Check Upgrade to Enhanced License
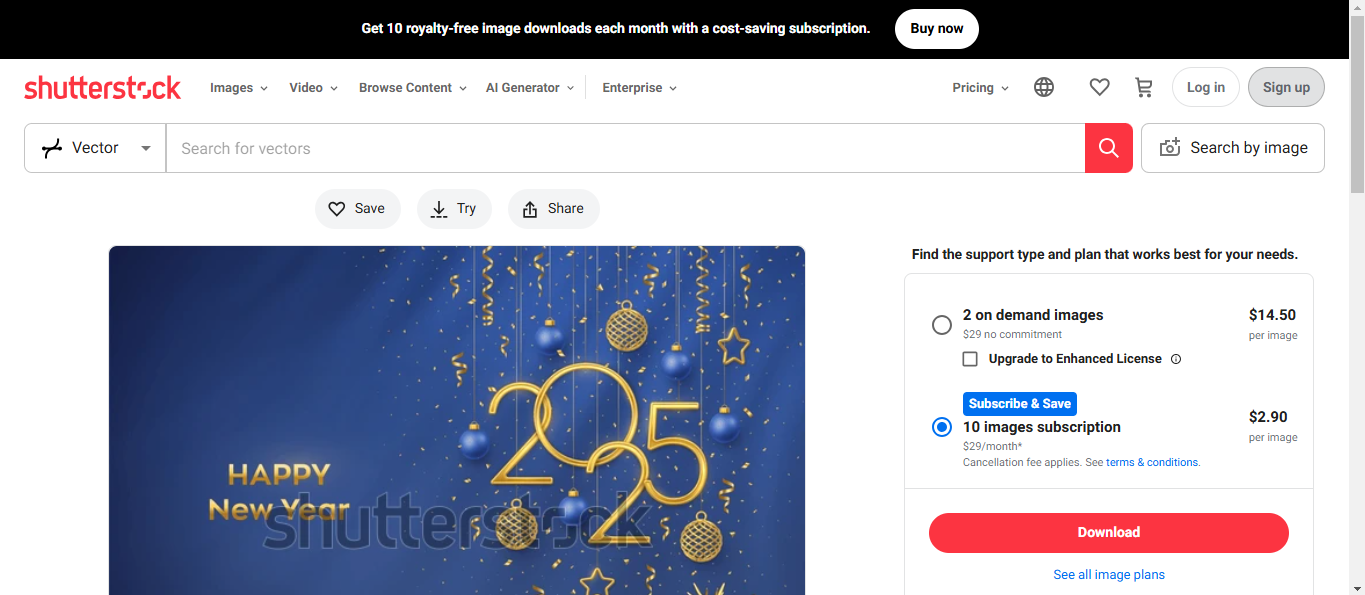Image resolution: width=1365 pixels, height=595 pixels. [x=970, y=359]
